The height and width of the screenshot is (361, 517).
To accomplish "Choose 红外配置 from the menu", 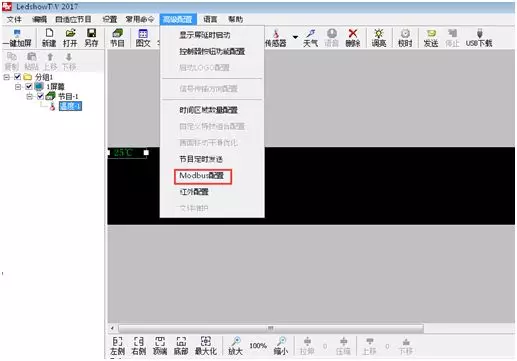I will [194, 192].
